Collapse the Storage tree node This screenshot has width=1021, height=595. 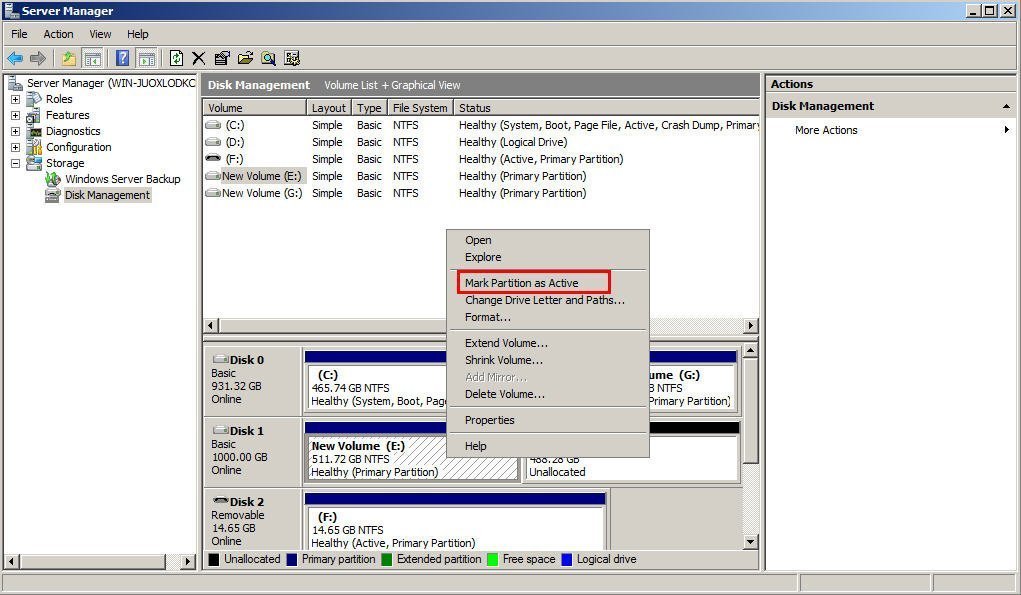(15, 163)
